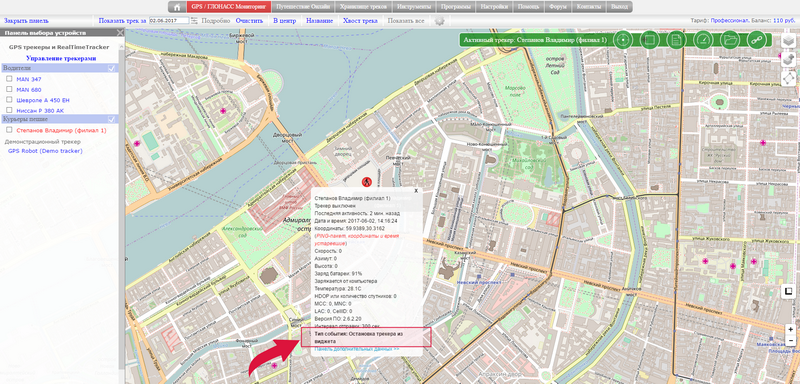Open the folder icon in green tracker bar
This screenshot has height=384, width=800.
pyautogui.click(x=730, y=40)
